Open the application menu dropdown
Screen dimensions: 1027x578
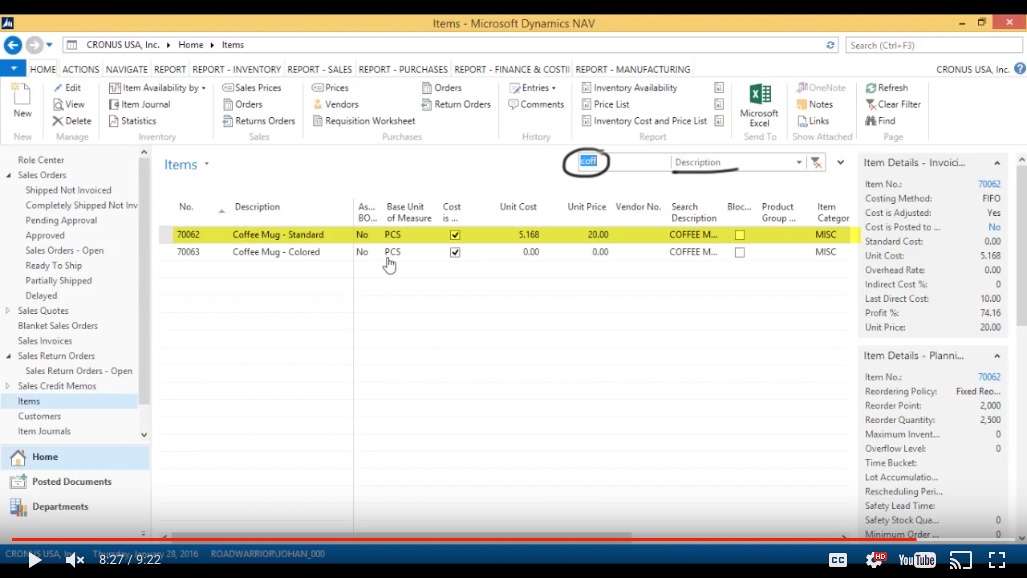point(13,68)
